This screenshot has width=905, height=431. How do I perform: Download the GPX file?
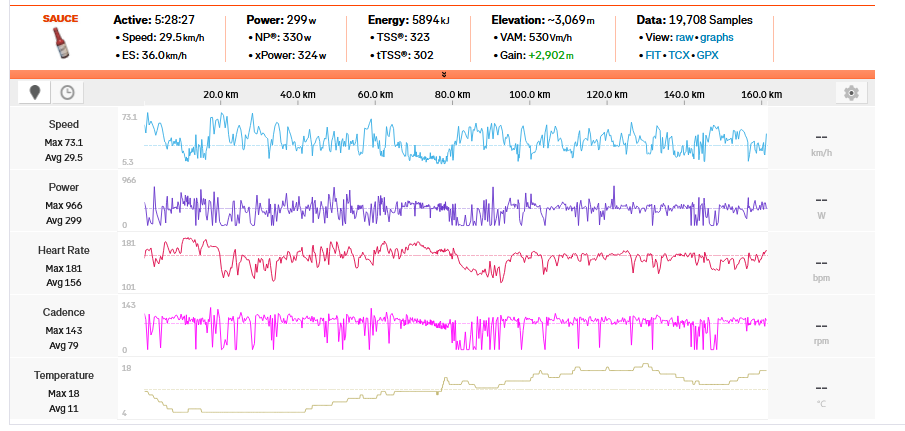[708, 56]
